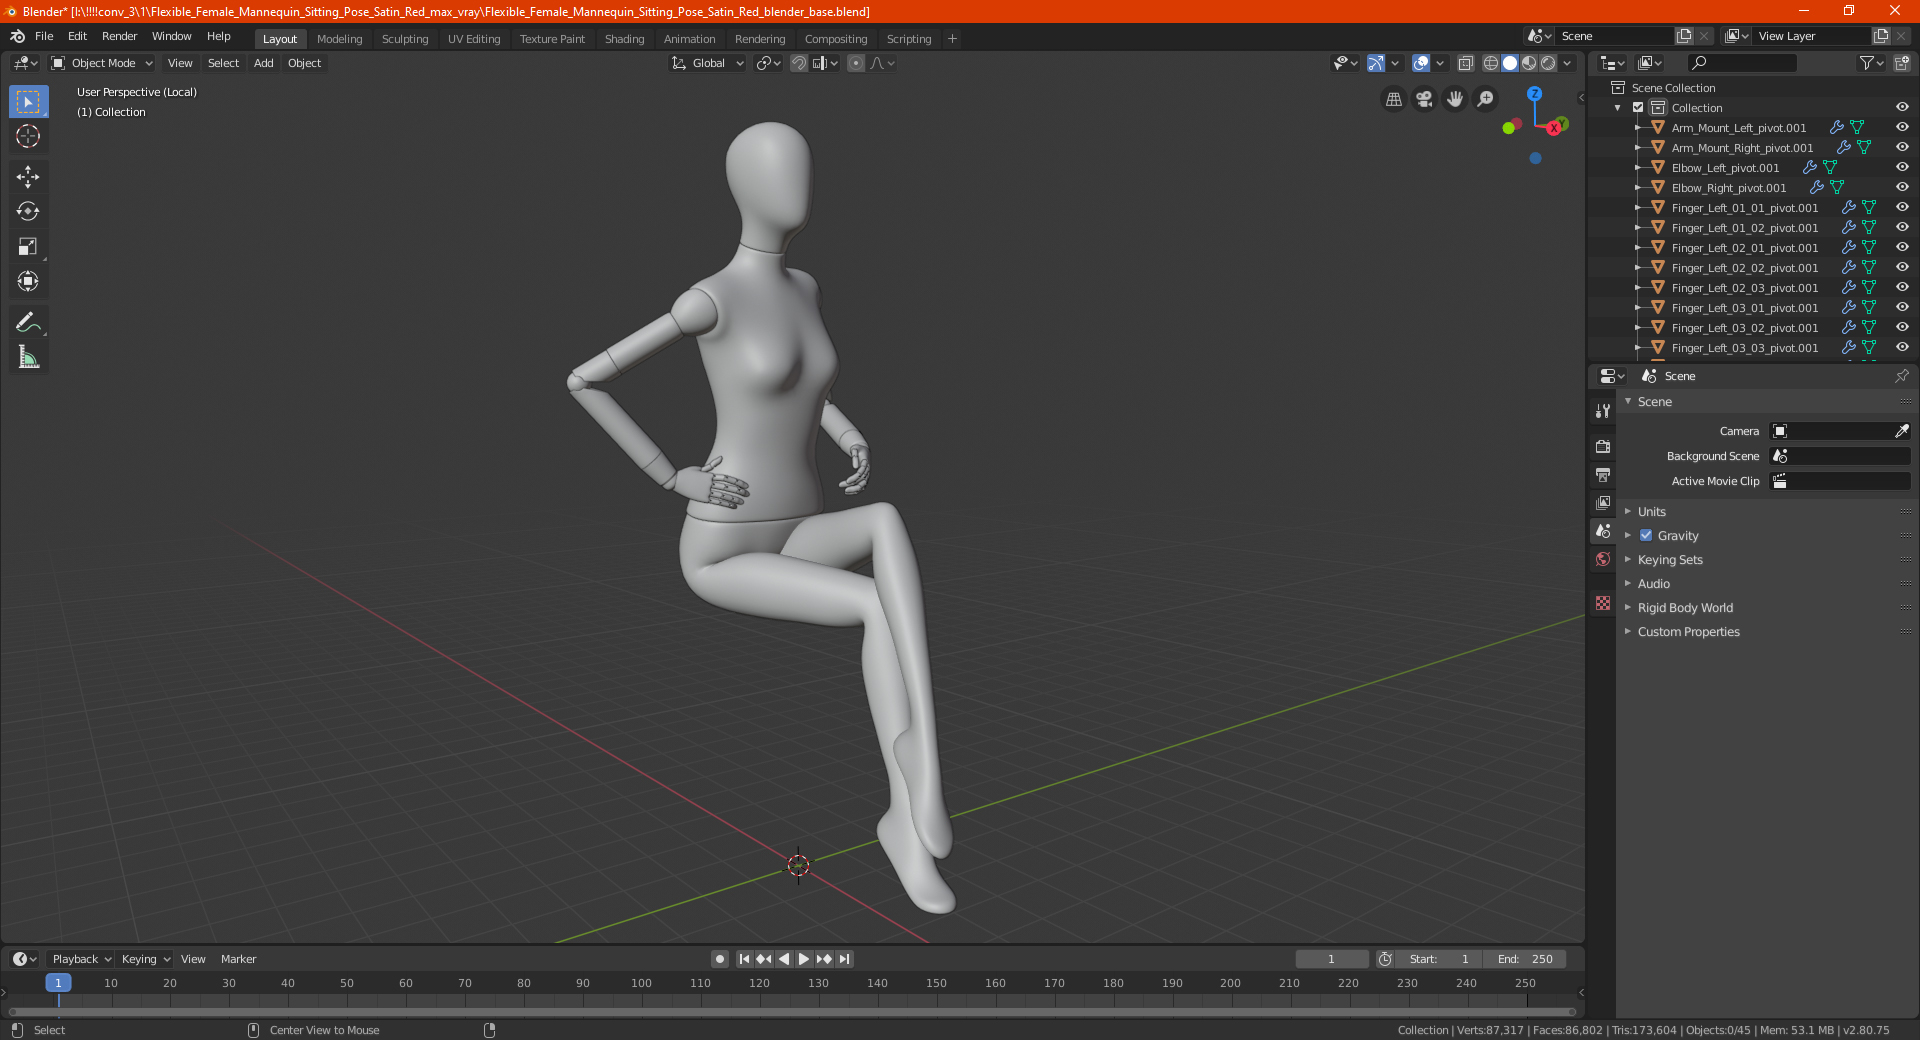Toggle snapping magnet icon

click(x=798, y=63)
